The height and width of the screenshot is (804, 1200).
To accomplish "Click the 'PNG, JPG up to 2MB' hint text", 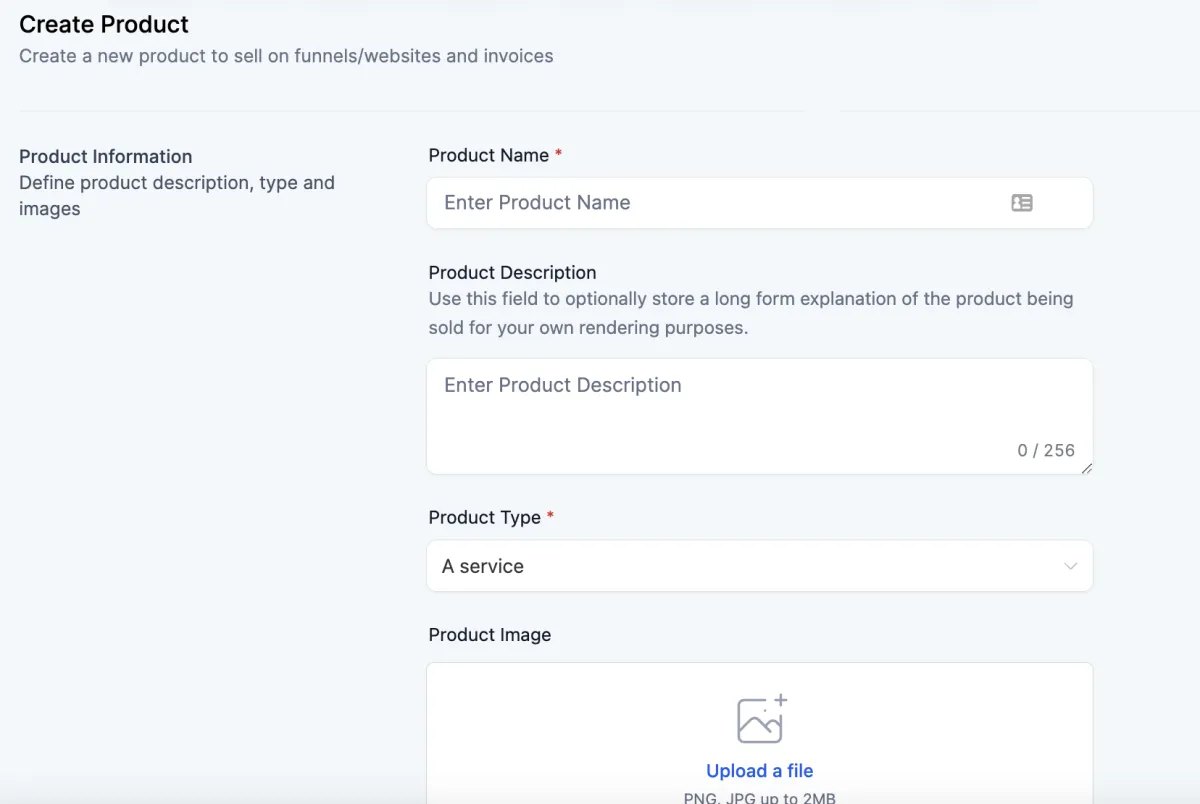I will 759,797.
